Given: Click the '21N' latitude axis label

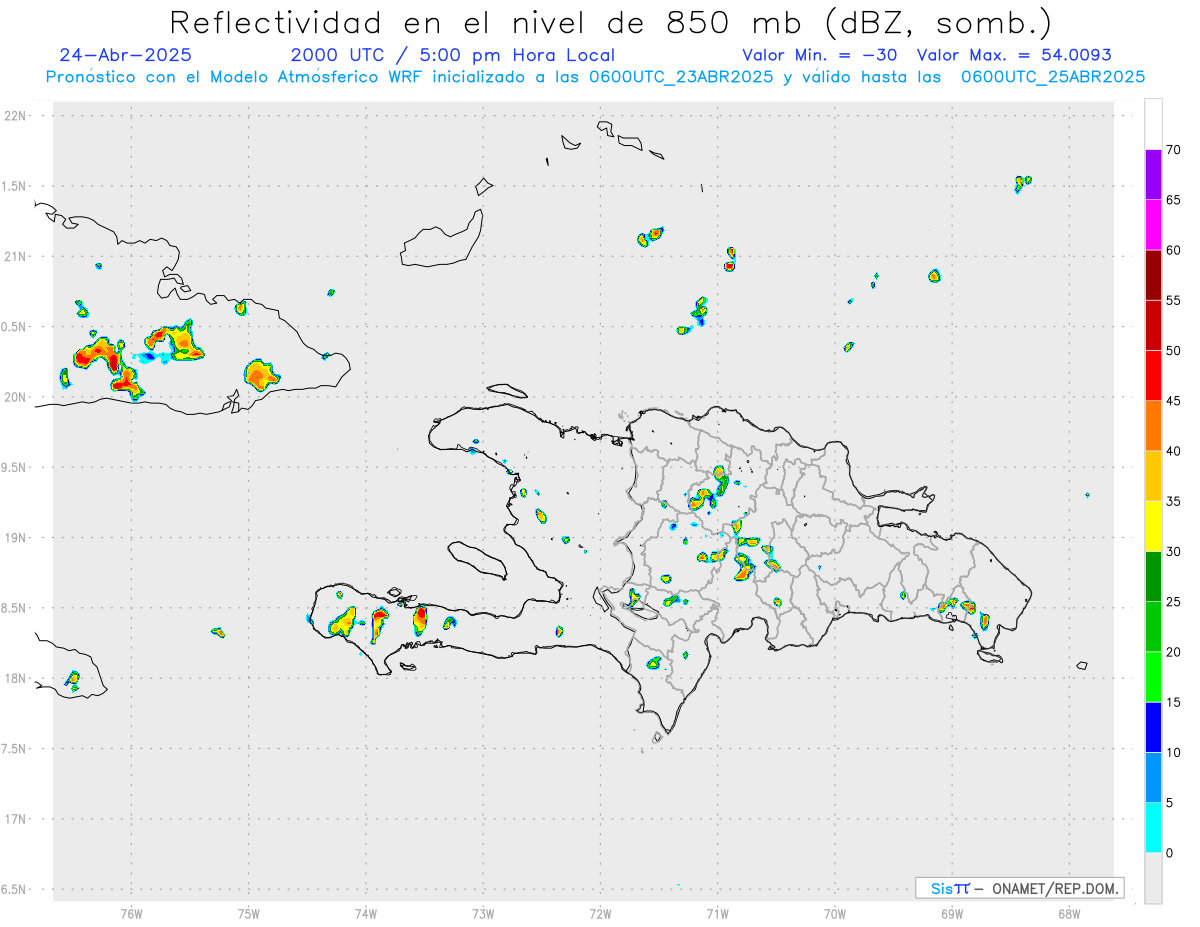Looking at the screenshot, I should click(17, 256).
